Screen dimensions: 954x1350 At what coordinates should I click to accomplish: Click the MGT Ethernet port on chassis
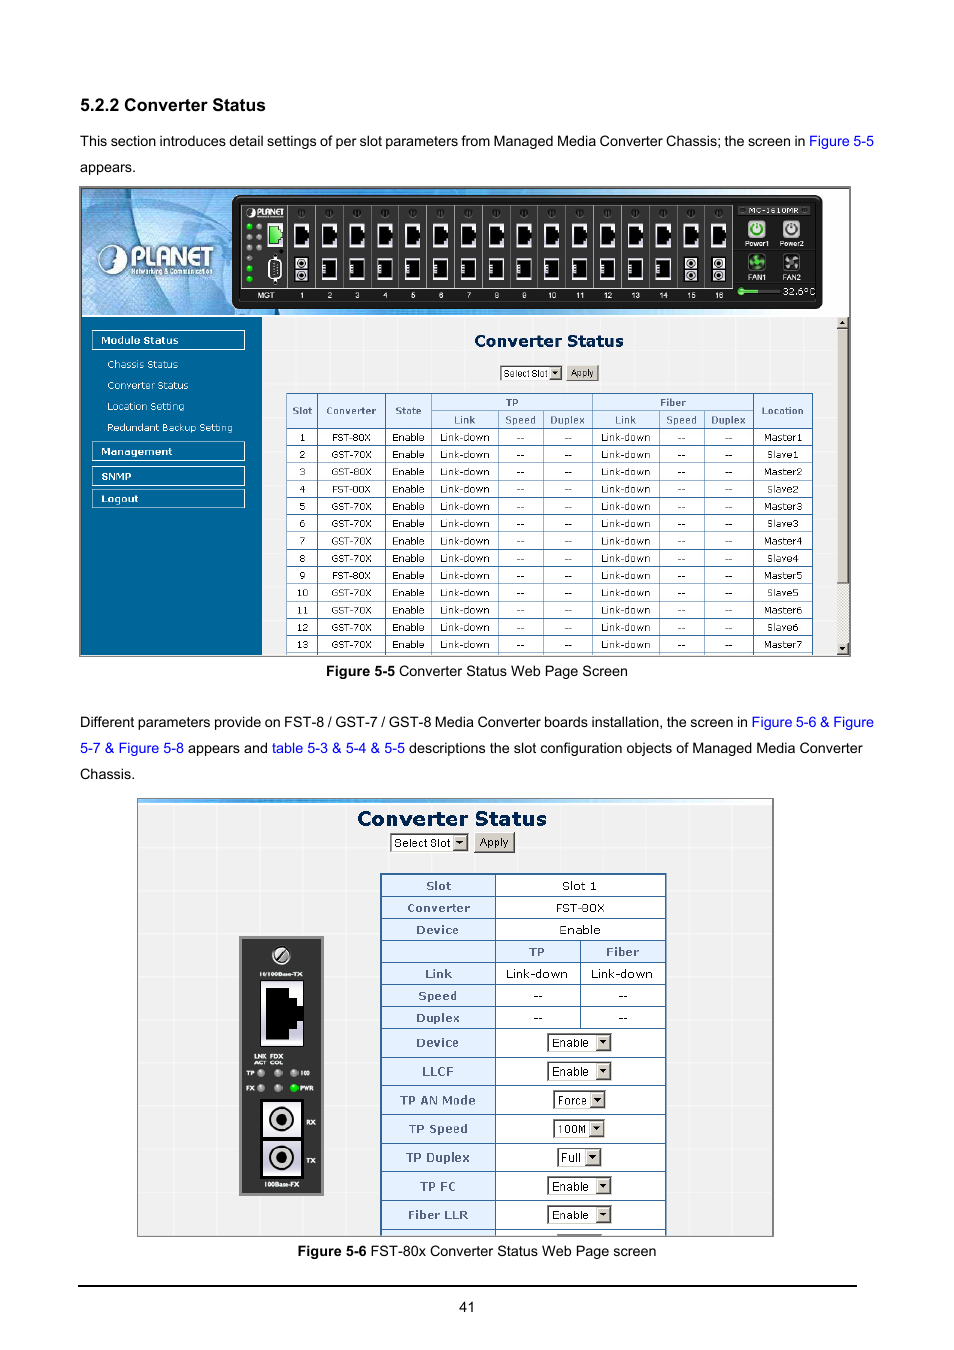275,235
